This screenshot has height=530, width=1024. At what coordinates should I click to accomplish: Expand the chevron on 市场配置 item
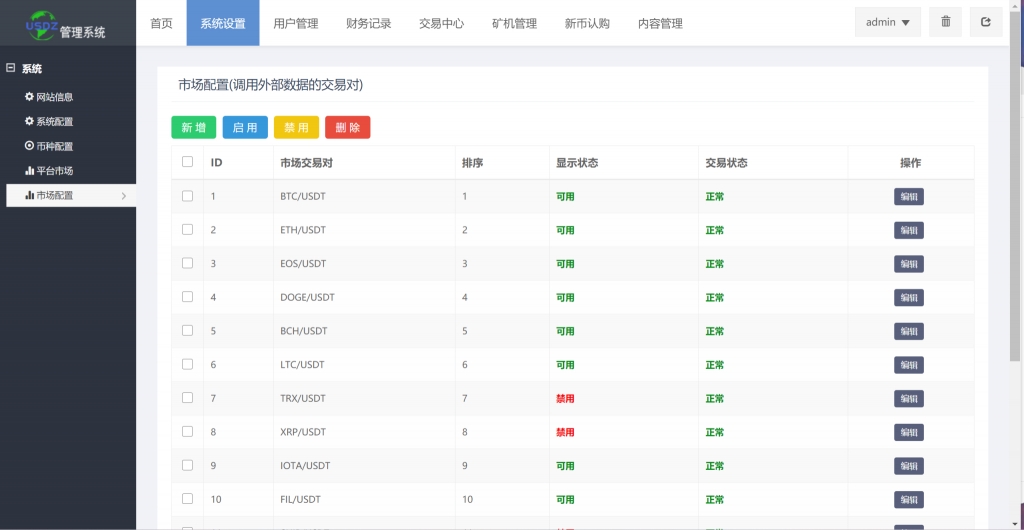tap(123, 196)
